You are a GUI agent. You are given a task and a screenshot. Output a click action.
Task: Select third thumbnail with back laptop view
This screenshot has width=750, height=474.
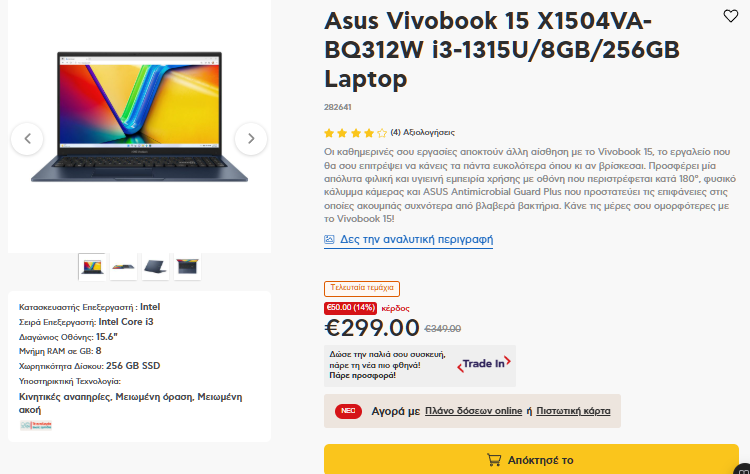pos(155,266)
